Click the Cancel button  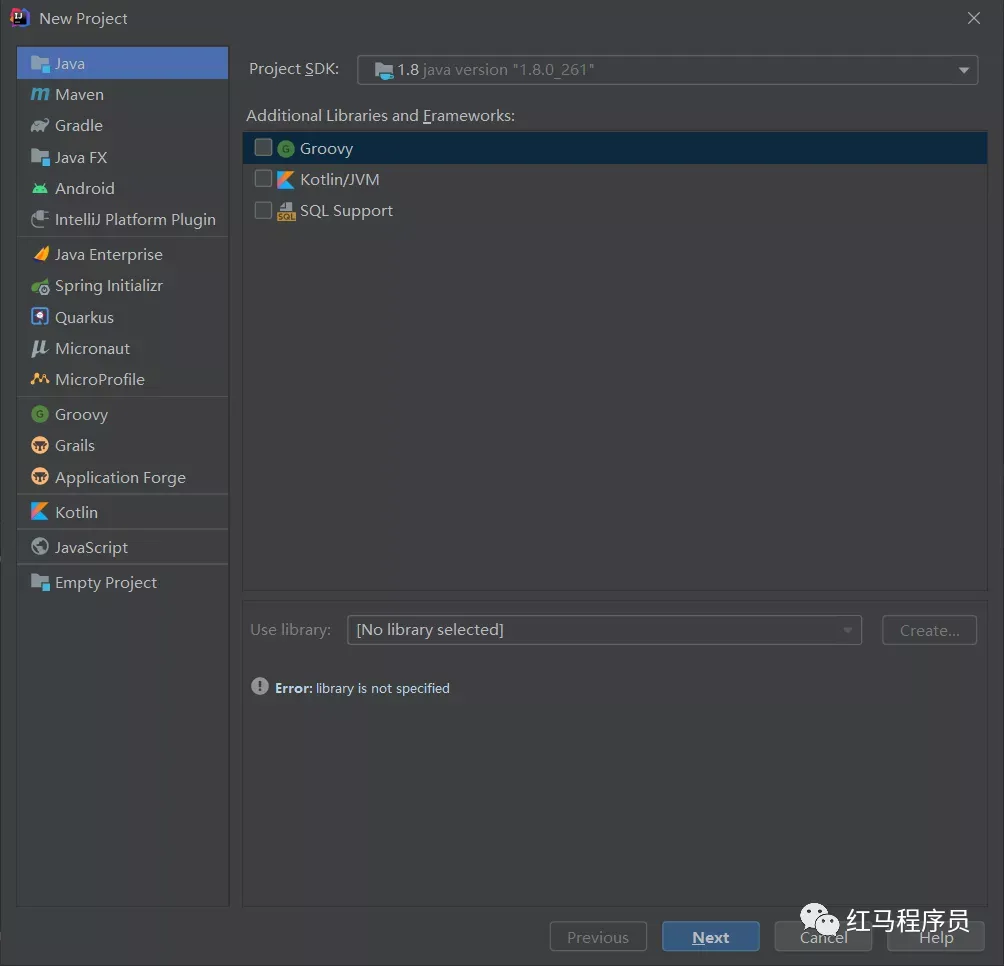pos(823,937)
